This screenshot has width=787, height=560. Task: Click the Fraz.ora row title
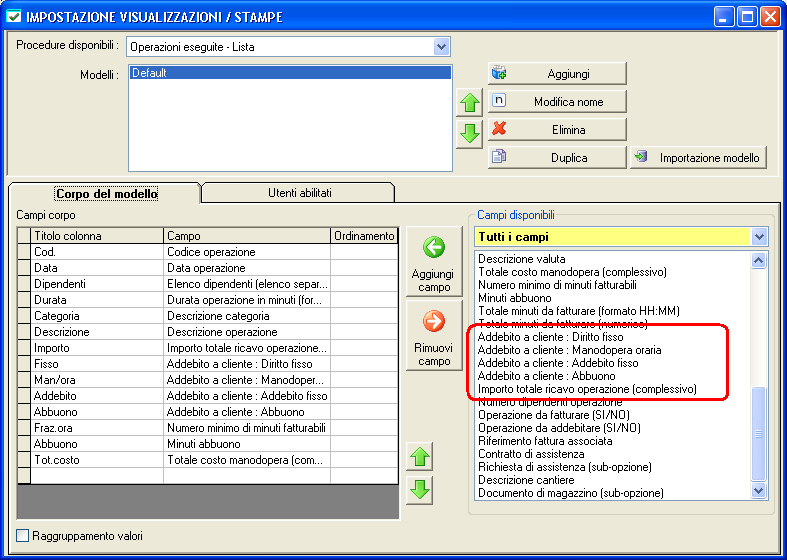pyautogui.click(x=97, y=428)
